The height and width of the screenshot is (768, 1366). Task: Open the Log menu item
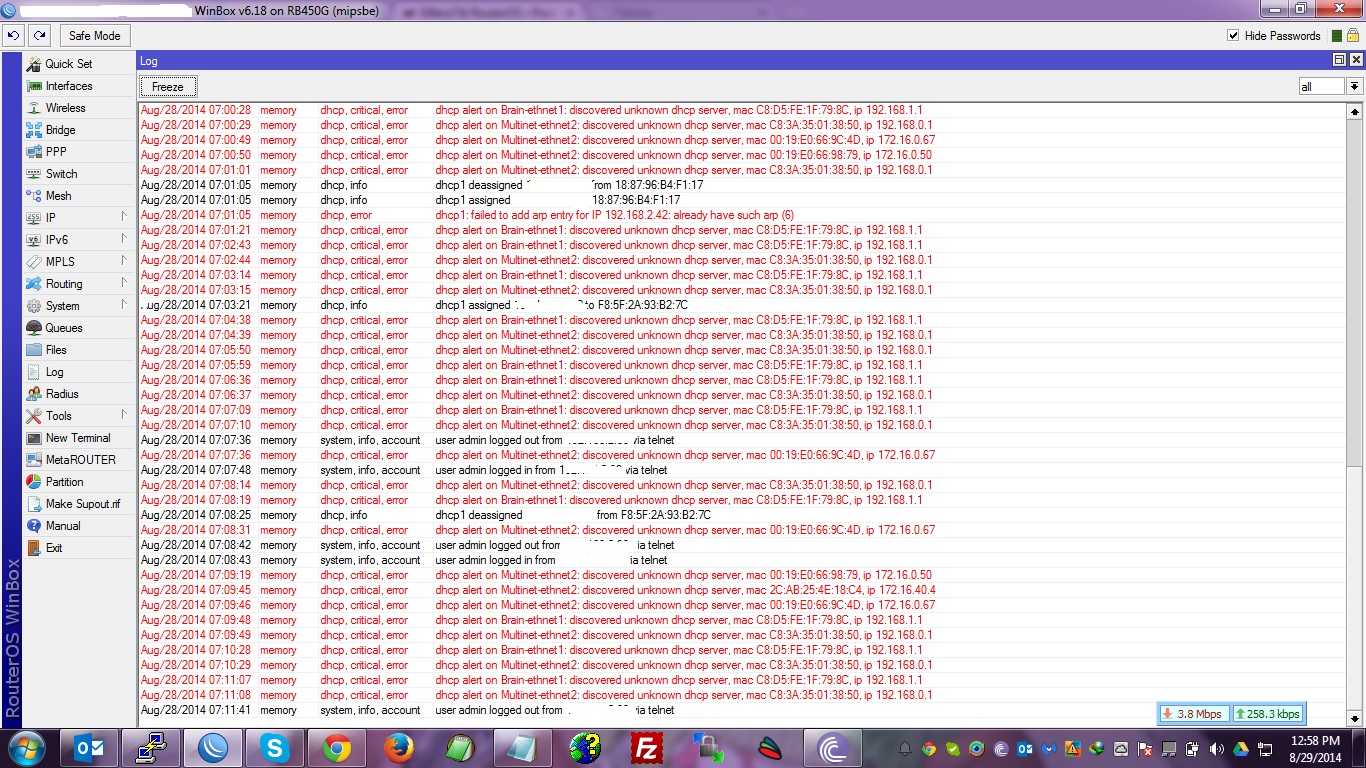point(78,371)
